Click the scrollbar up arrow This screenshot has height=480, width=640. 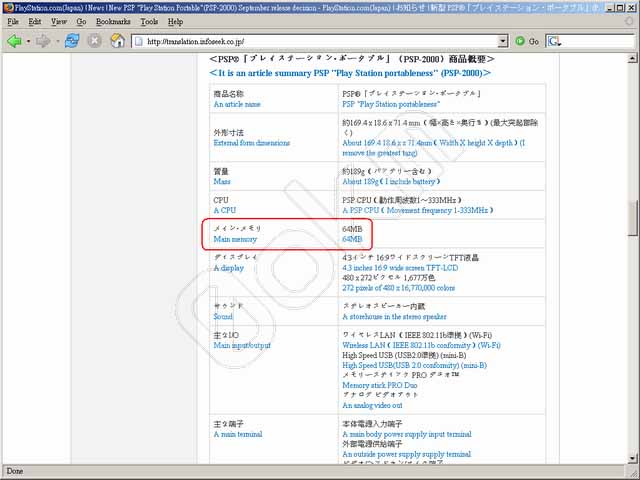coord(632,58)
